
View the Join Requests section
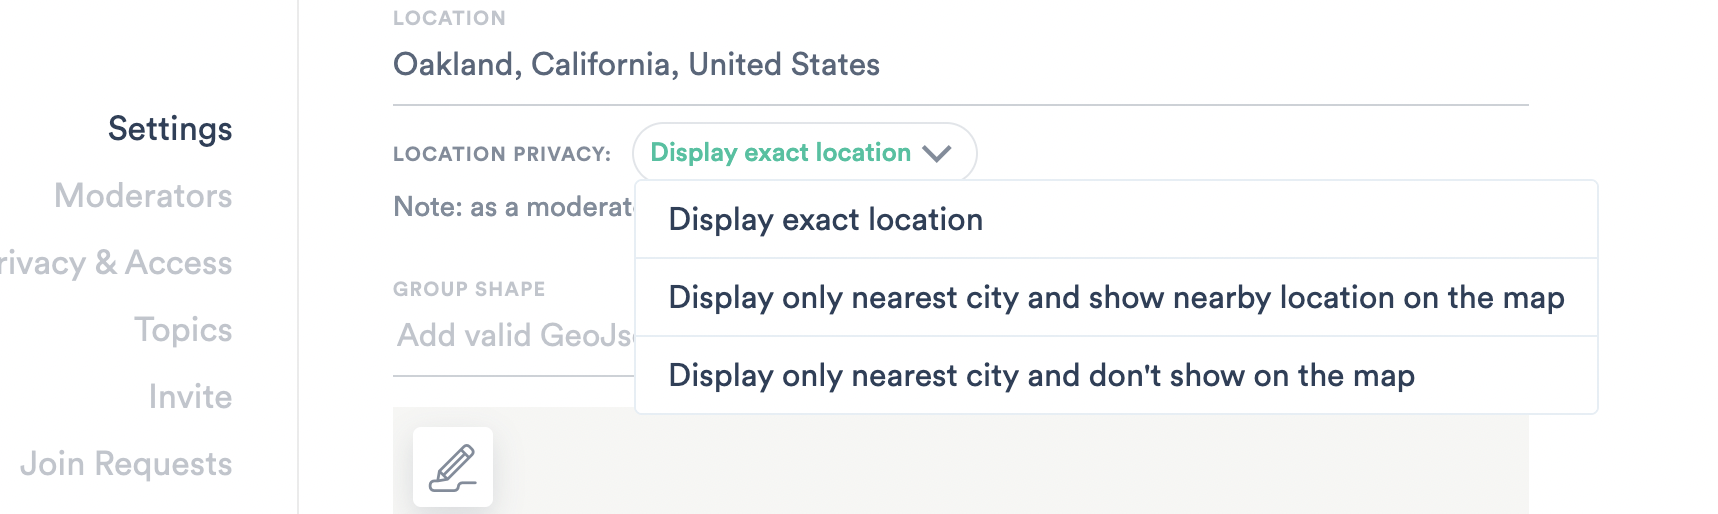point(126,464)
